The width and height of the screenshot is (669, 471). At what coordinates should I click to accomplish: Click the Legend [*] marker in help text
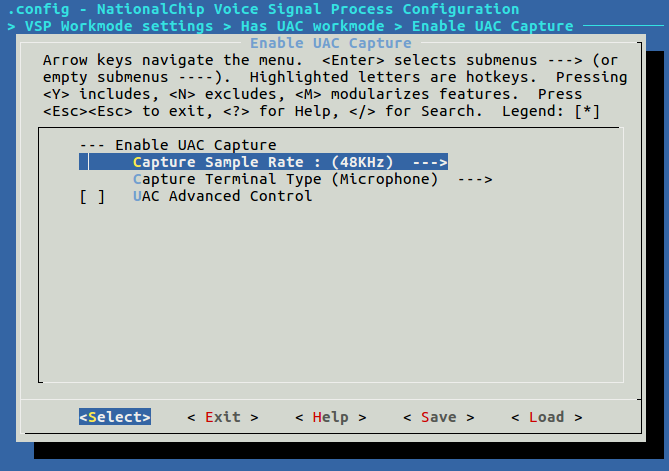click(586, 111)
